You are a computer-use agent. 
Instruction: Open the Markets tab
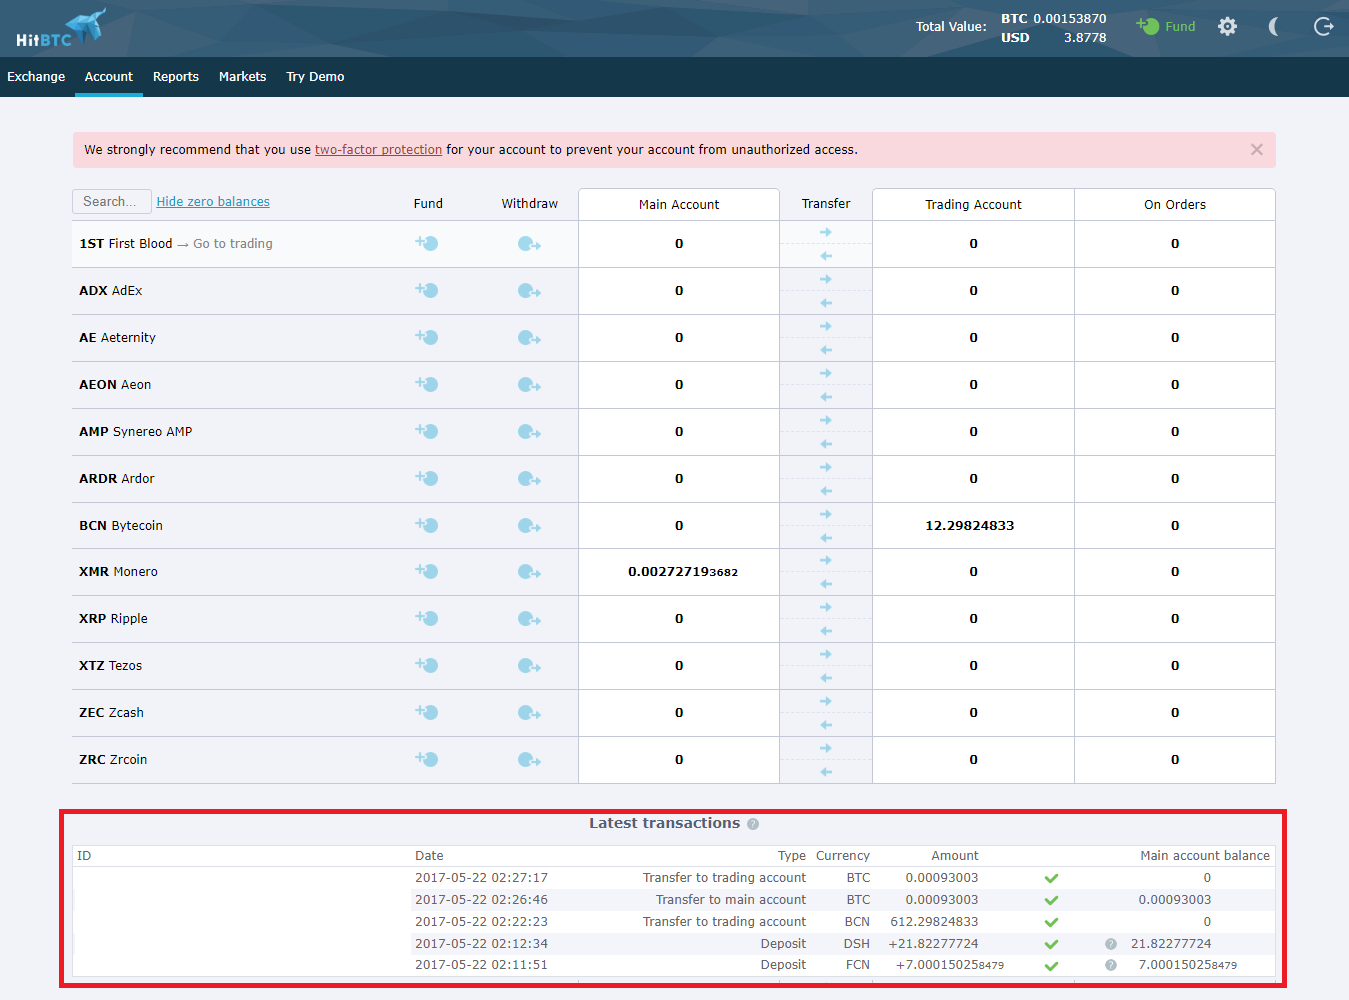point(243,77)
